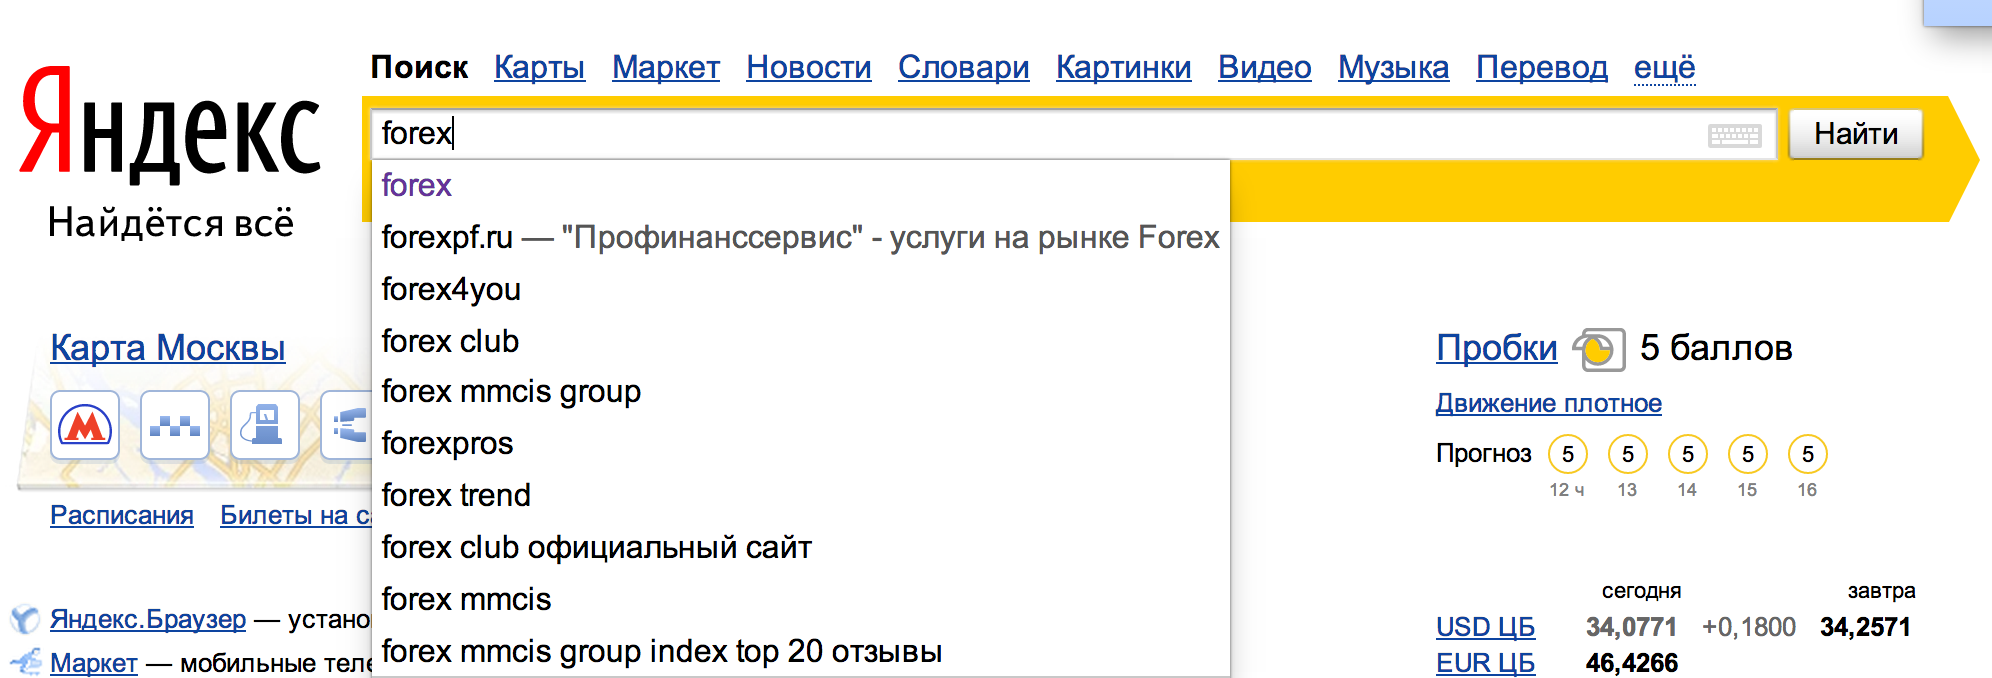Click the gas station icon on map panel
This screenshot has width=1992, height=678.
coord(265,426)
